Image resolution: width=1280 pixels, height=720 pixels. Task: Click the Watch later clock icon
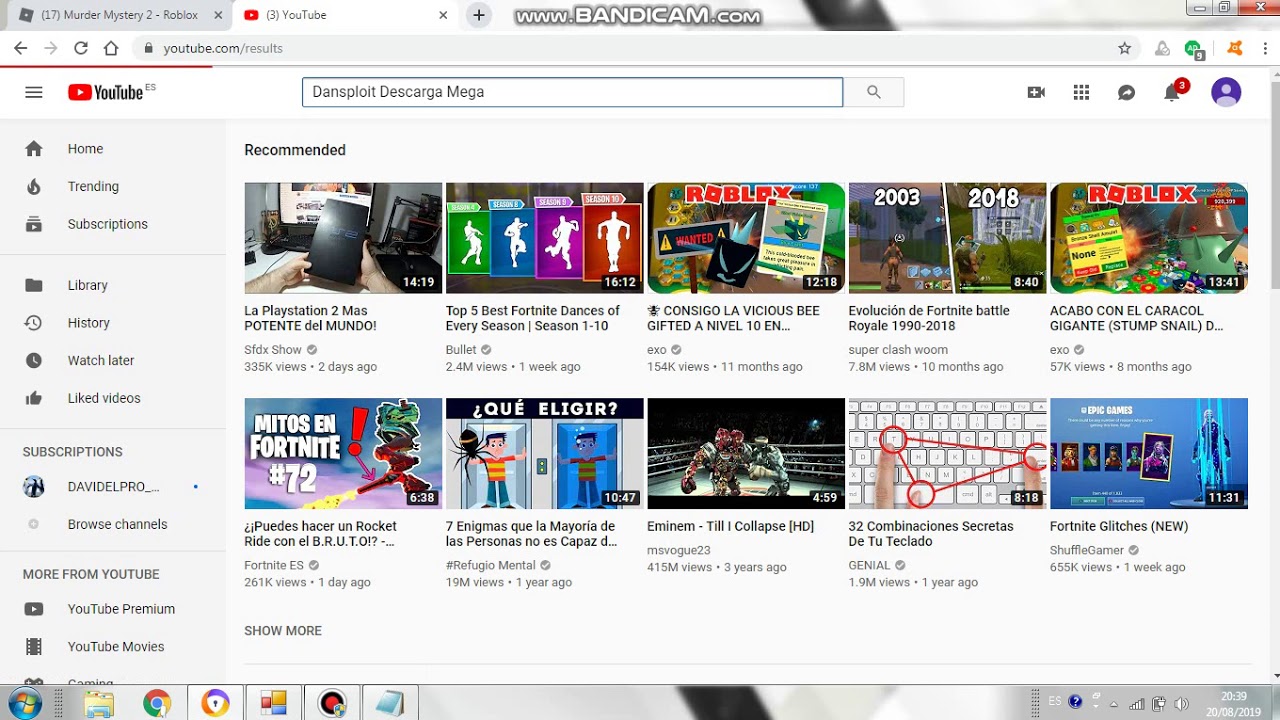pos(34,360)
